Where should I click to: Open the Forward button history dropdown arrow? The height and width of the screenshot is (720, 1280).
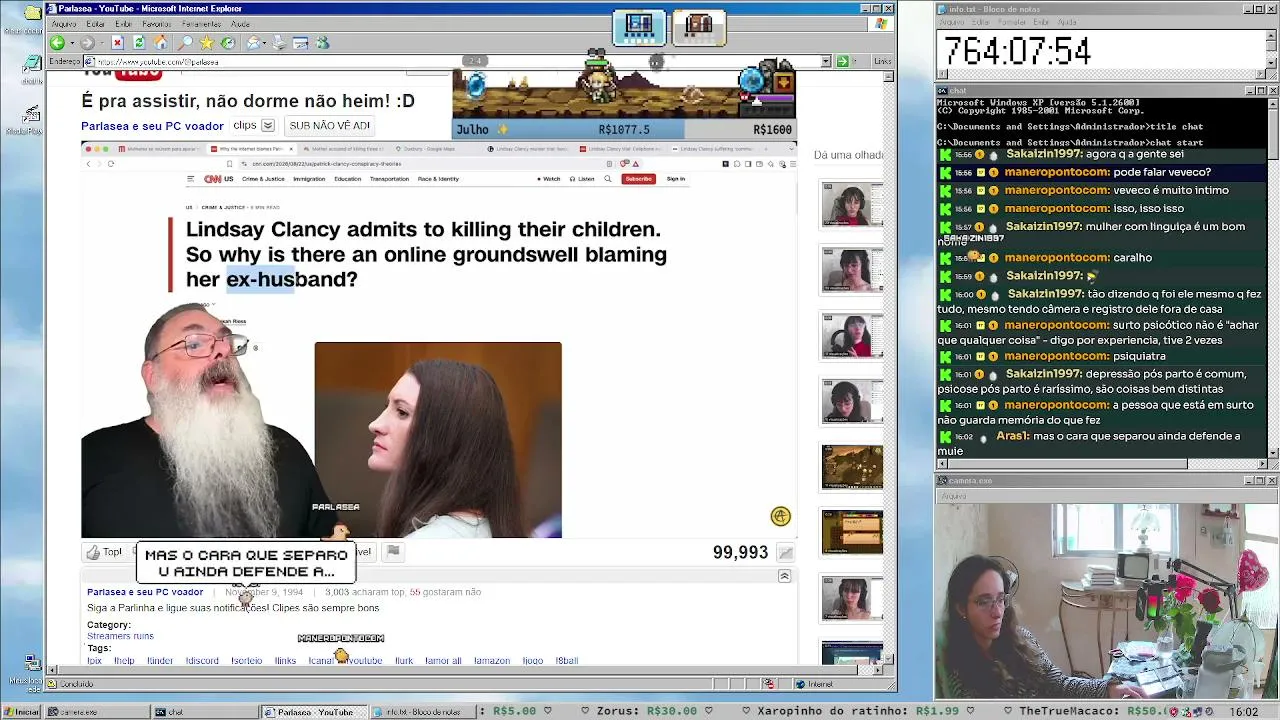pos(100,43)
